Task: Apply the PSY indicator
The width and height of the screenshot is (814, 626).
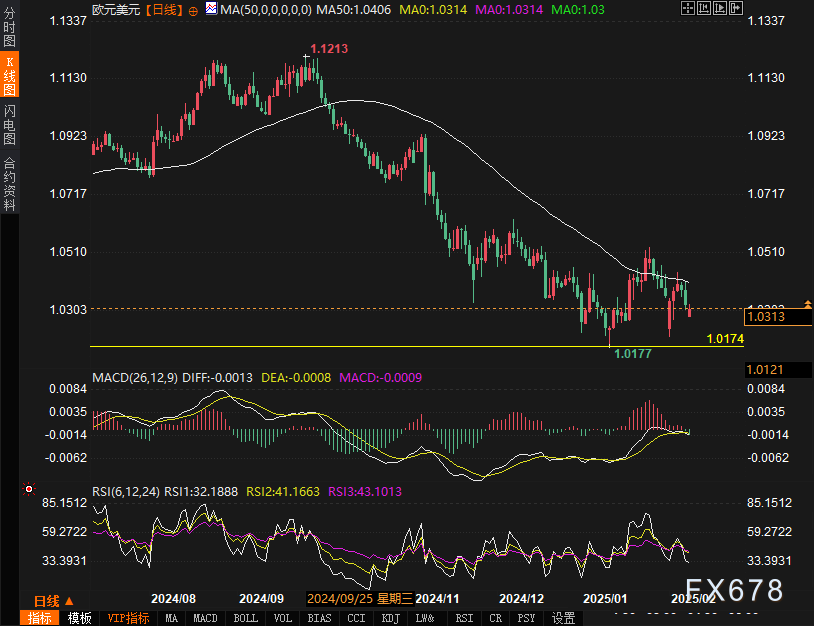Action: pos(526,618)
